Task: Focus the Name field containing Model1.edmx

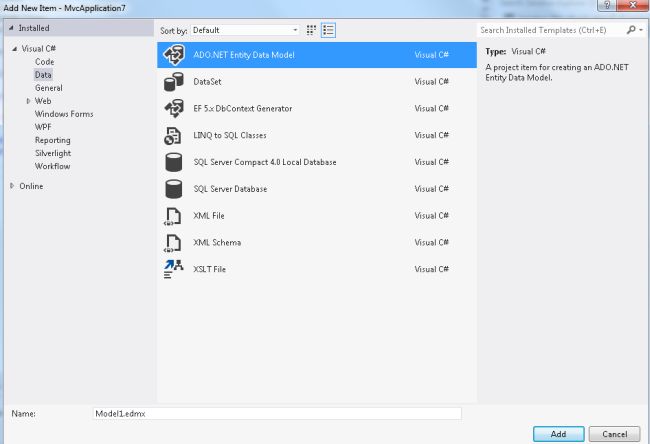Action: [277, 413]
